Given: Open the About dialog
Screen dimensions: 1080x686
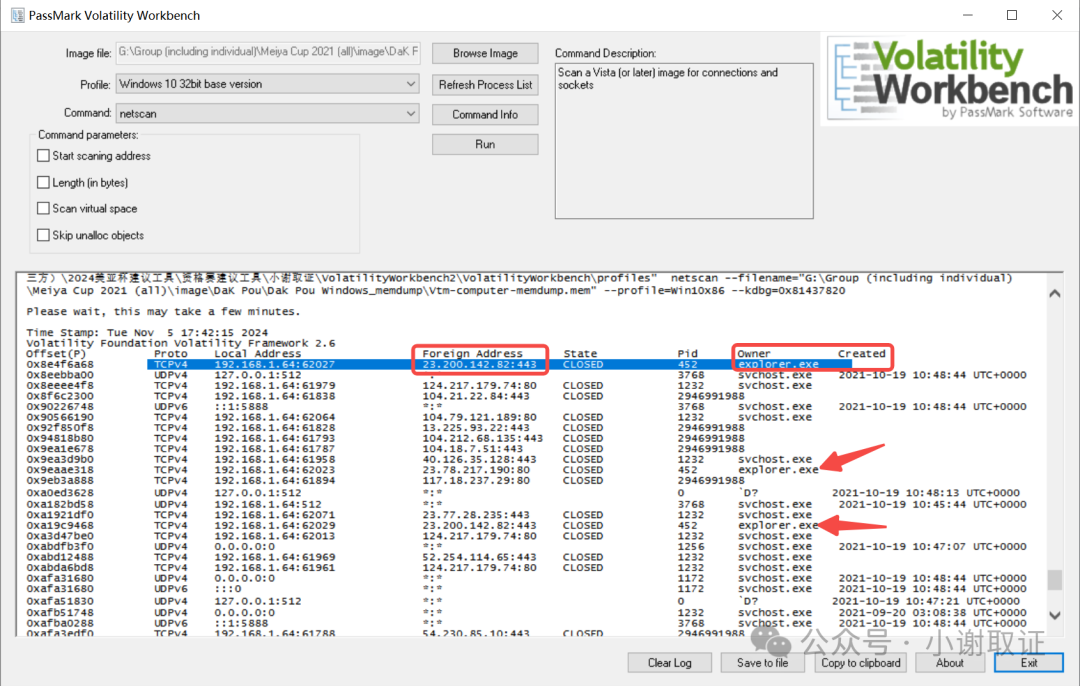Looking at the screenshot, I should pyautogui.click(x=949, y=663).
